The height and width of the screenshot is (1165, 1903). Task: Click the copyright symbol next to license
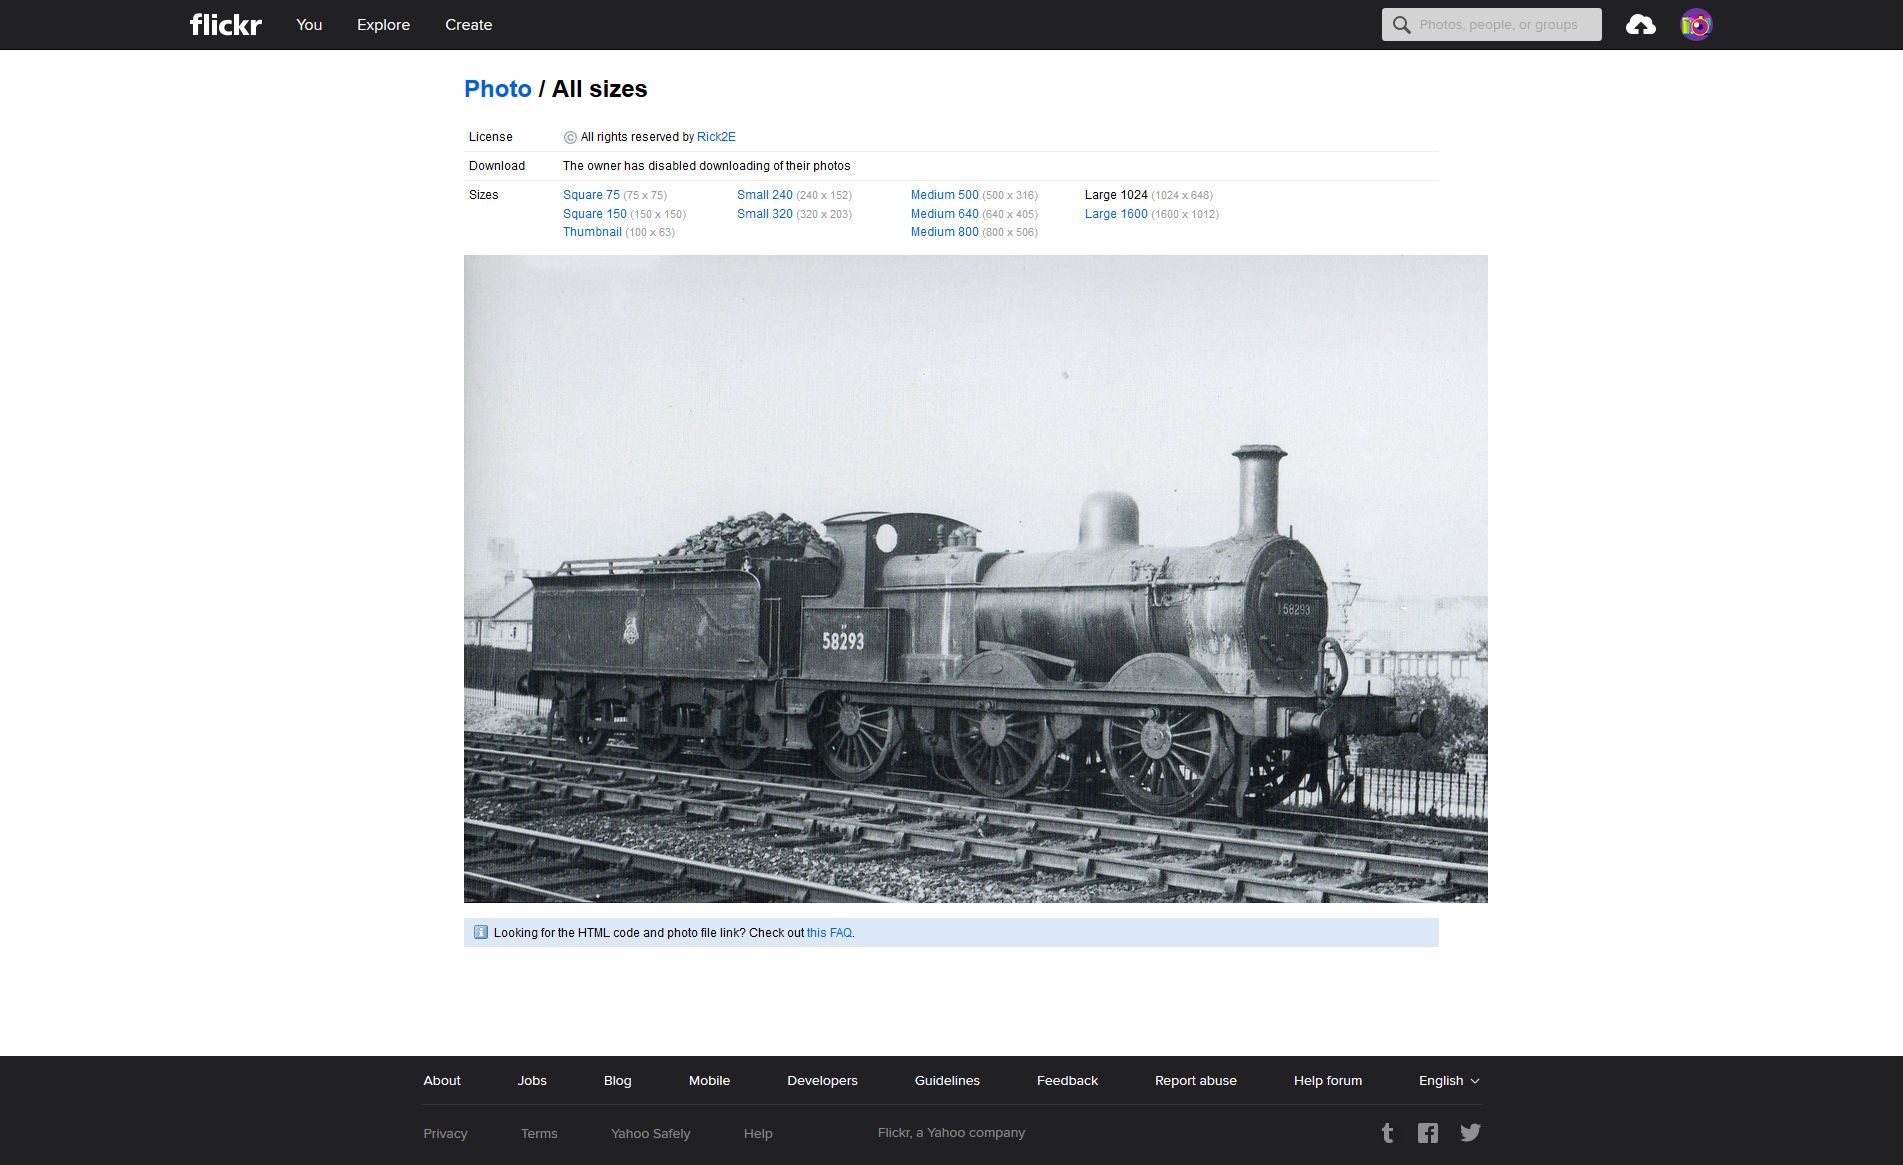tap(570, 138)
